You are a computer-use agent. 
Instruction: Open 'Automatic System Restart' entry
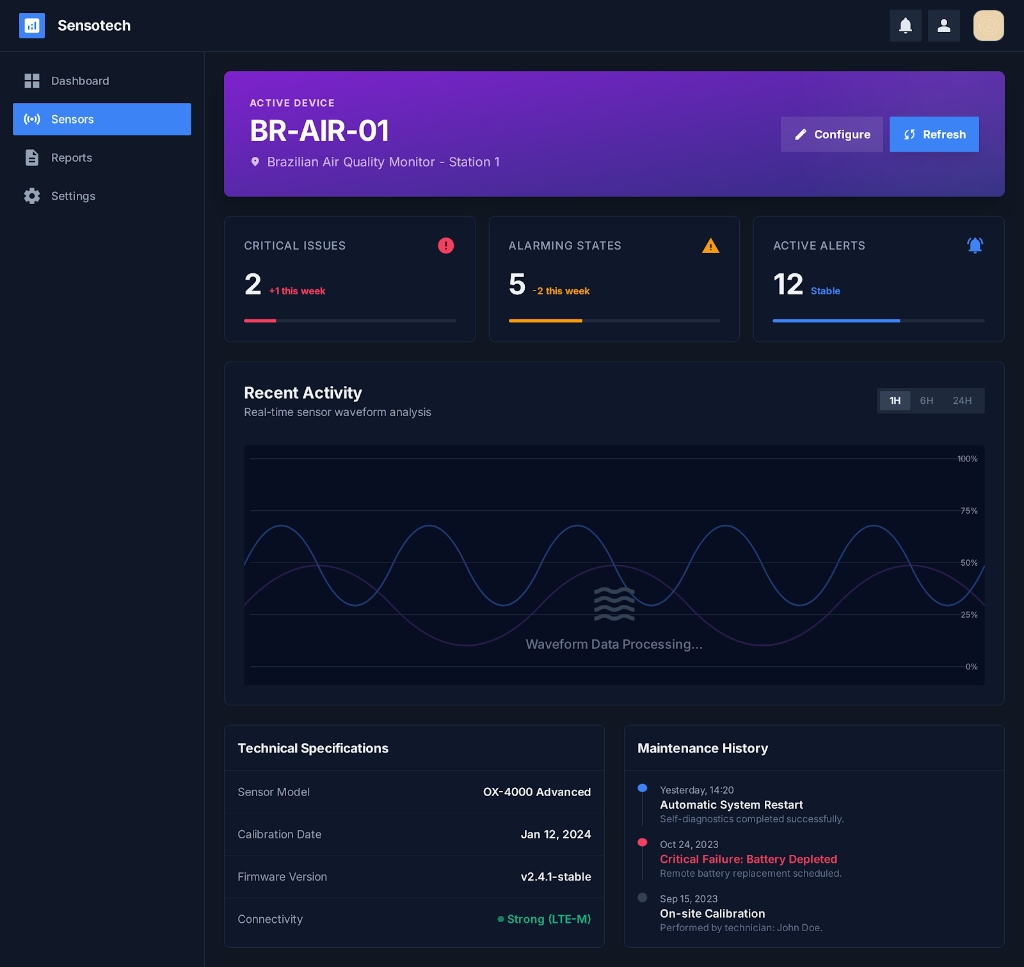(x=731, y=805)
